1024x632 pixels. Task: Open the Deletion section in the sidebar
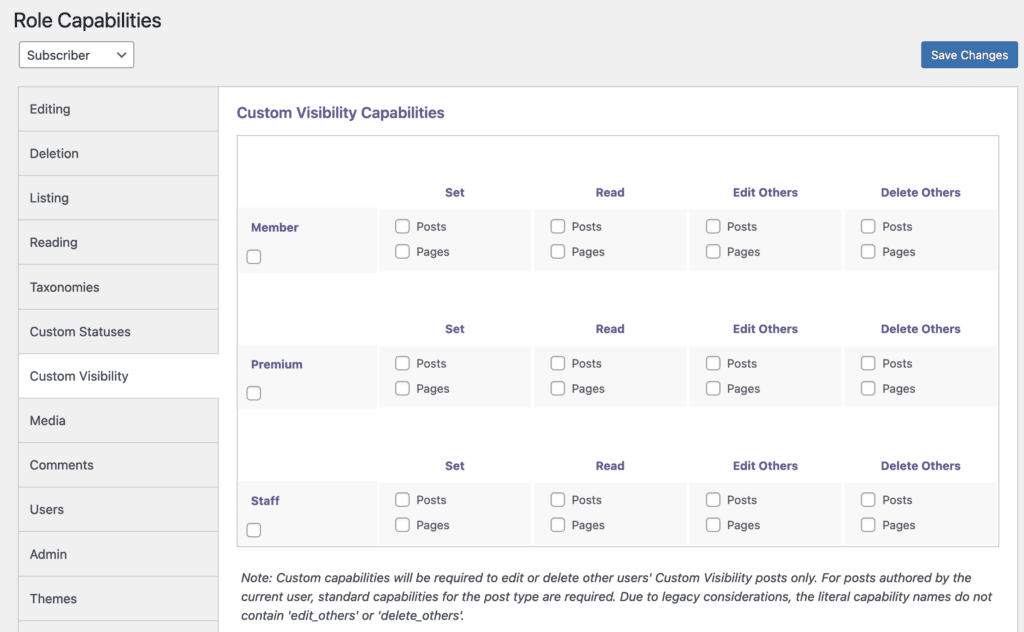(54, 153)
